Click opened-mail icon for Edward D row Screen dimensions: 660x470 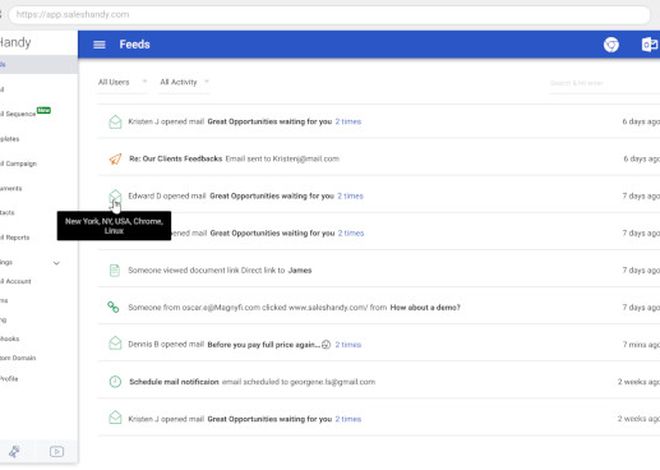pyautogui.click(x=115, y=196)
